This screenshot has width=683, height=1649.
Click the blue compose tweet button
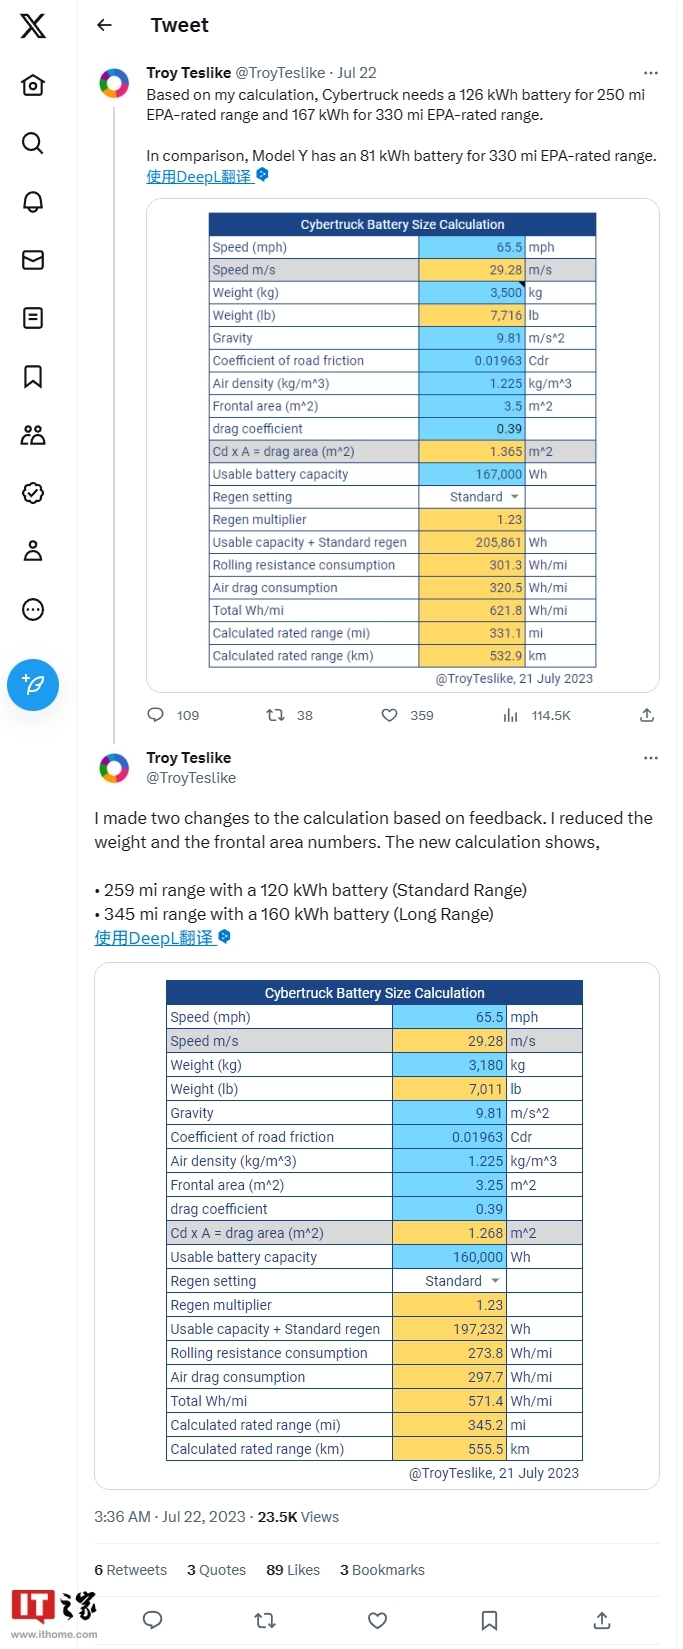(x=33, y=685)
